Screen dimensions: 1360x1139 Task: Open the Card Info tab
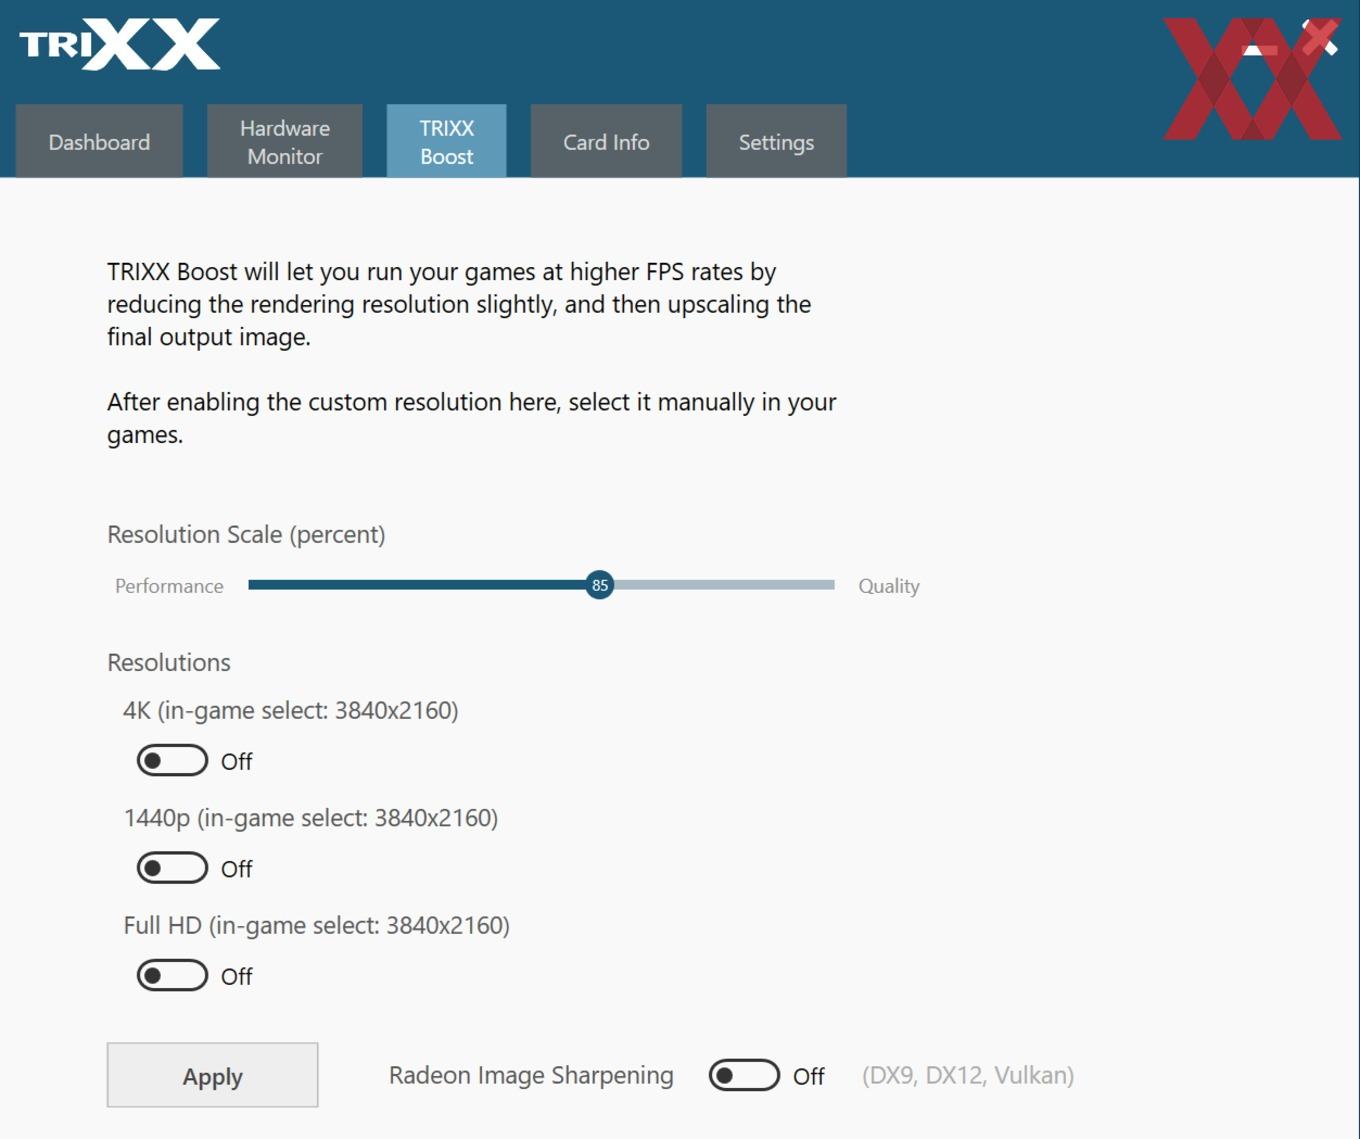coord(606,141)
